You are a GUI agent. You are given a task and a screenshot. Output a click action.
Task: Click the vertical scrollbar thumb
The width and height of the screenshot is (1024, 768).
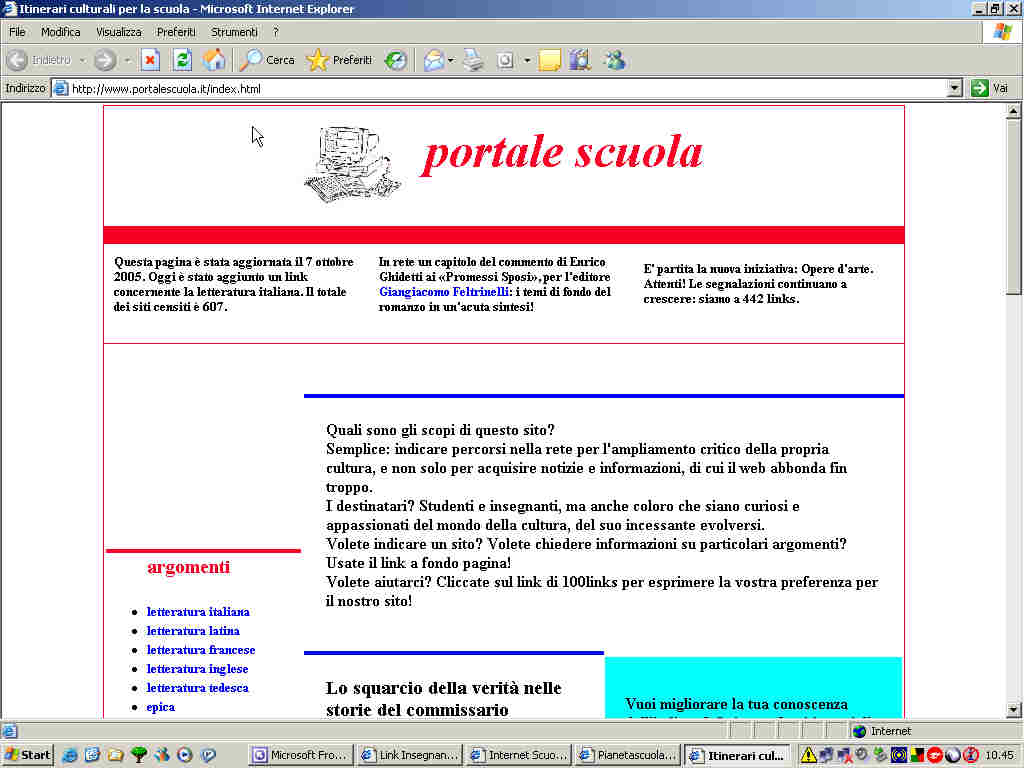[x=1013, y=207]
